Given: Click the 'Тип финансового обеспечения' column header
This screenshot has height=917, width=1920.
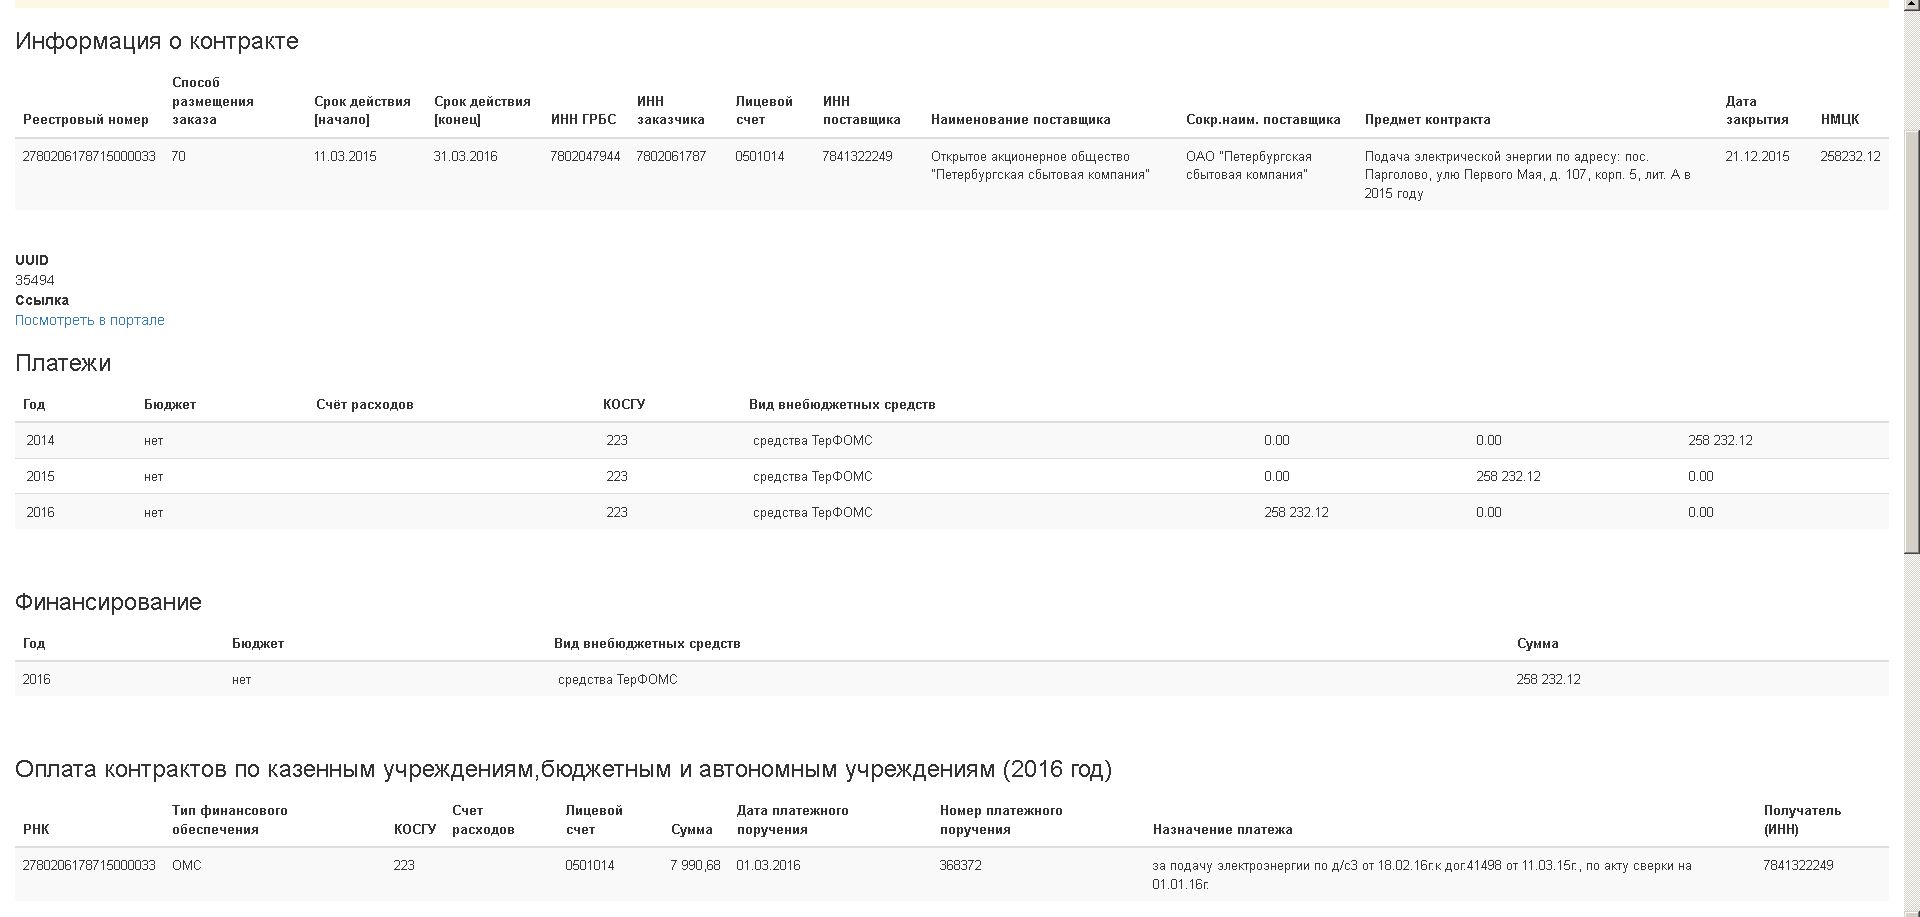Looking at the screenshot, I should tap(229, 820).
